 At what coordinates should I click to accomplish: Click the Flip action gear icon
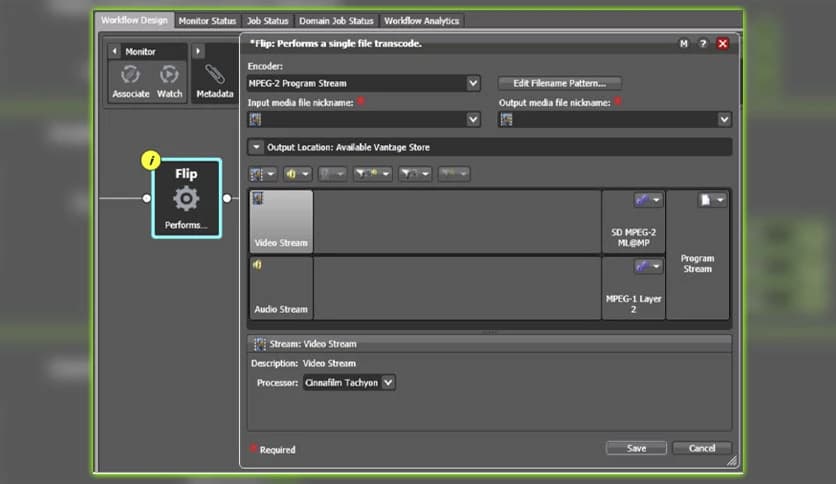pyautogui.click(x=186, y=198)
